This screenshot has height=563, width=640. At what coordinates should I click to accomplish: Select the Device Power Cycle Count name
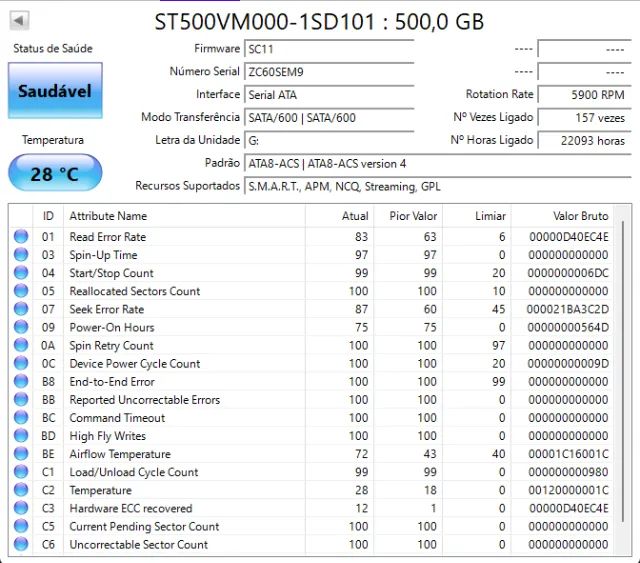[x=135, y=363]
